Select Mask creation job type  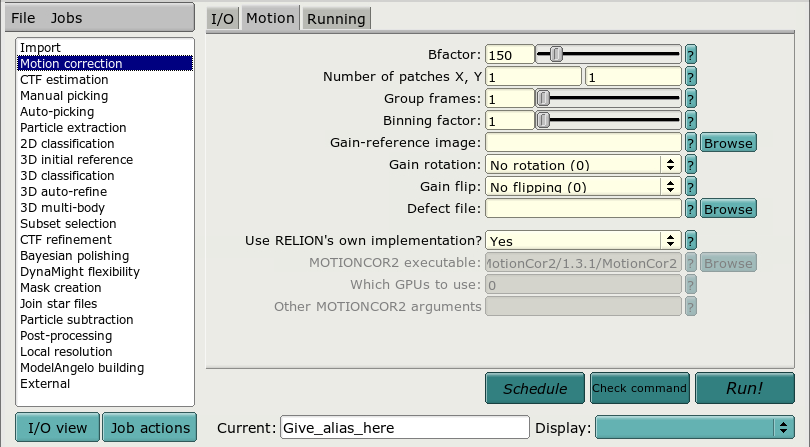105,288
